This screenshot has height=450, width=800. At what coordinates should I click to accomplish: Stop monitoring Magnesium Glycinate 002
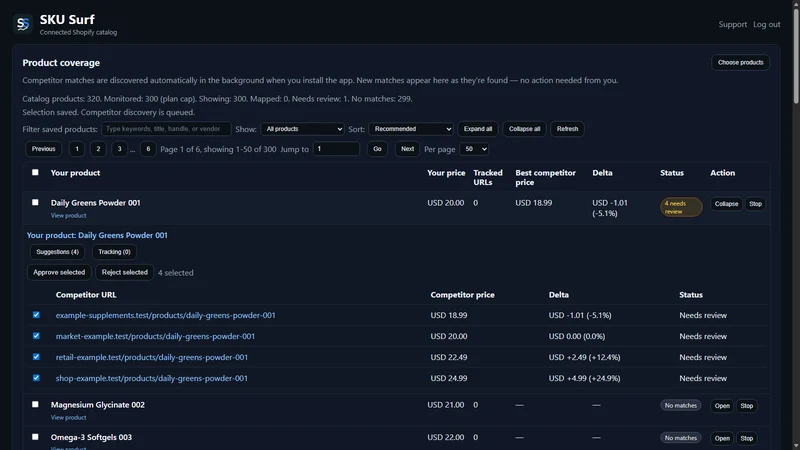click(x=746, y=406)
